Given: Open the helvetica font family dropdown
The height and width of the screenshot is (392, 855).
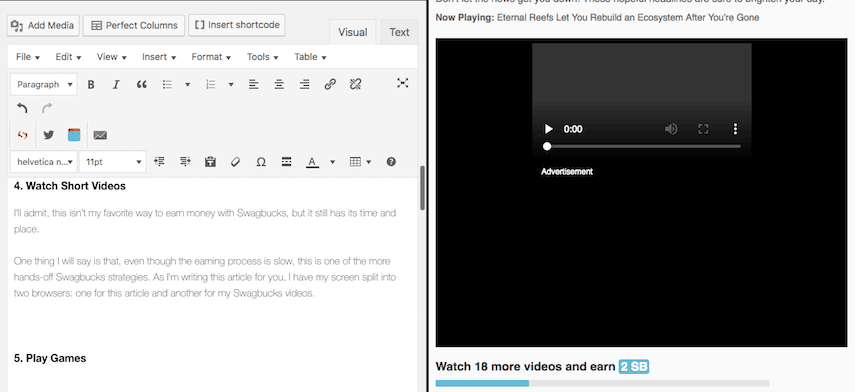Looking at the screenshot, I should (x=44, y=162).
